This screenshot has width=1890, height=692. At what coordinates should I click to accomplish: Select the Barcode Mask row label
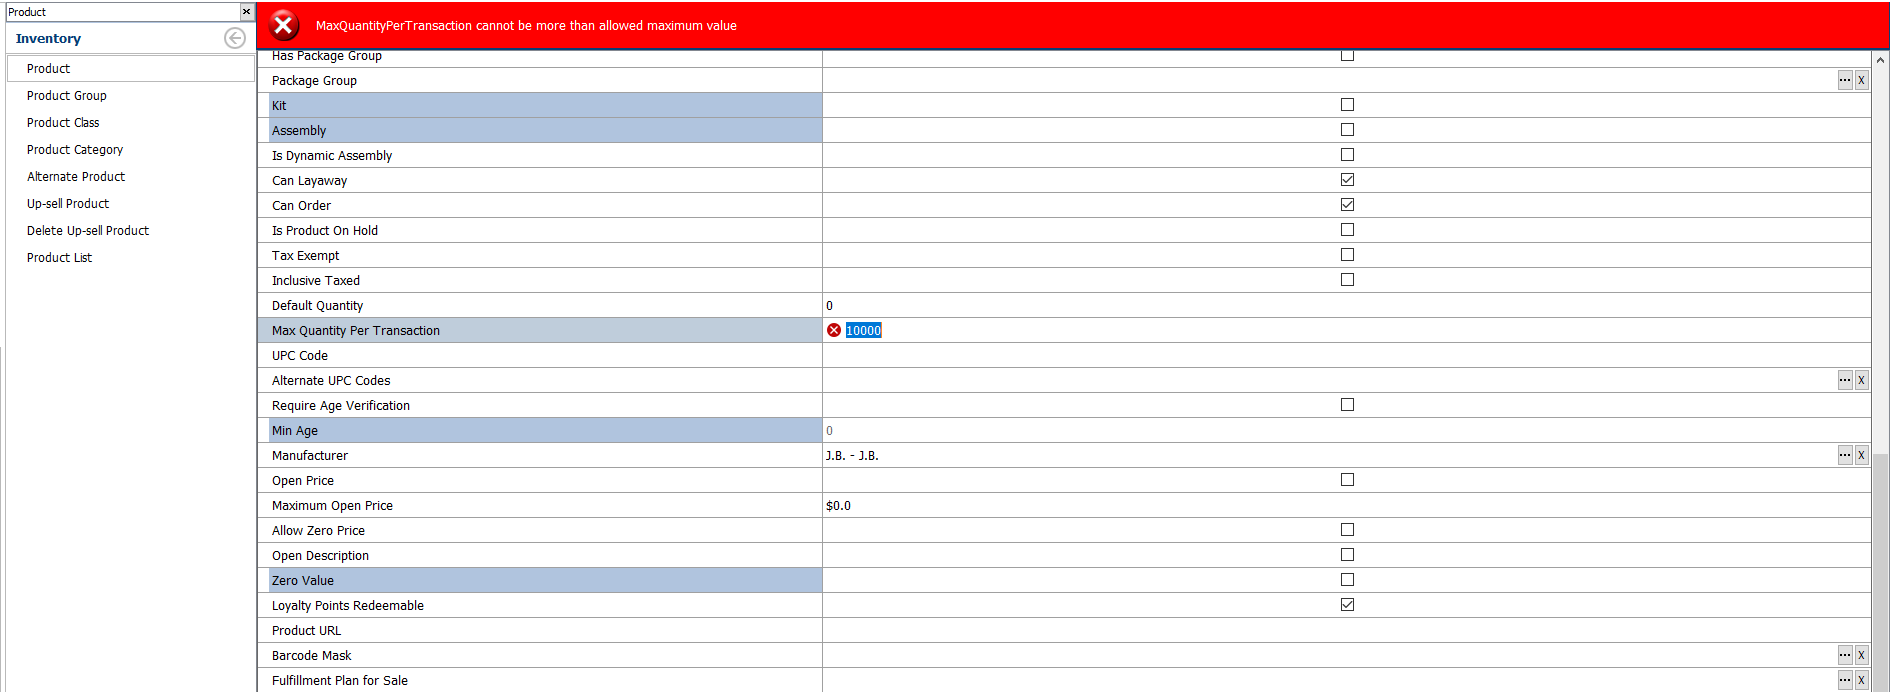(312, 655)
